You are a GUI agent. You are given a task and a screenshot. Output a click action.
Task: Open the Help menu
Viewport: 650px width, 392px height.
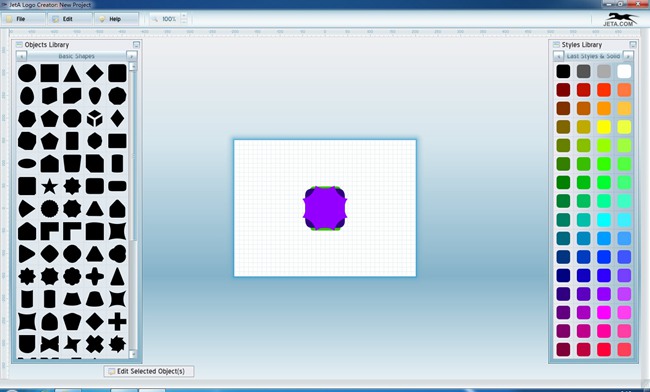click(116, 19)
